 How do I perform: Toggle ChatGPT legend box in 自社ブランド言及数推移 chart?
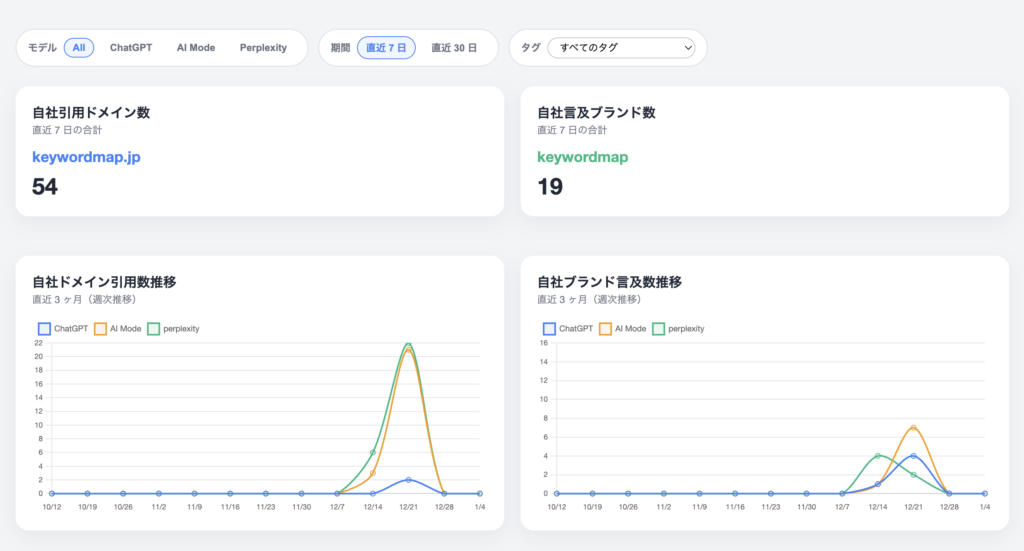(549, 328)
